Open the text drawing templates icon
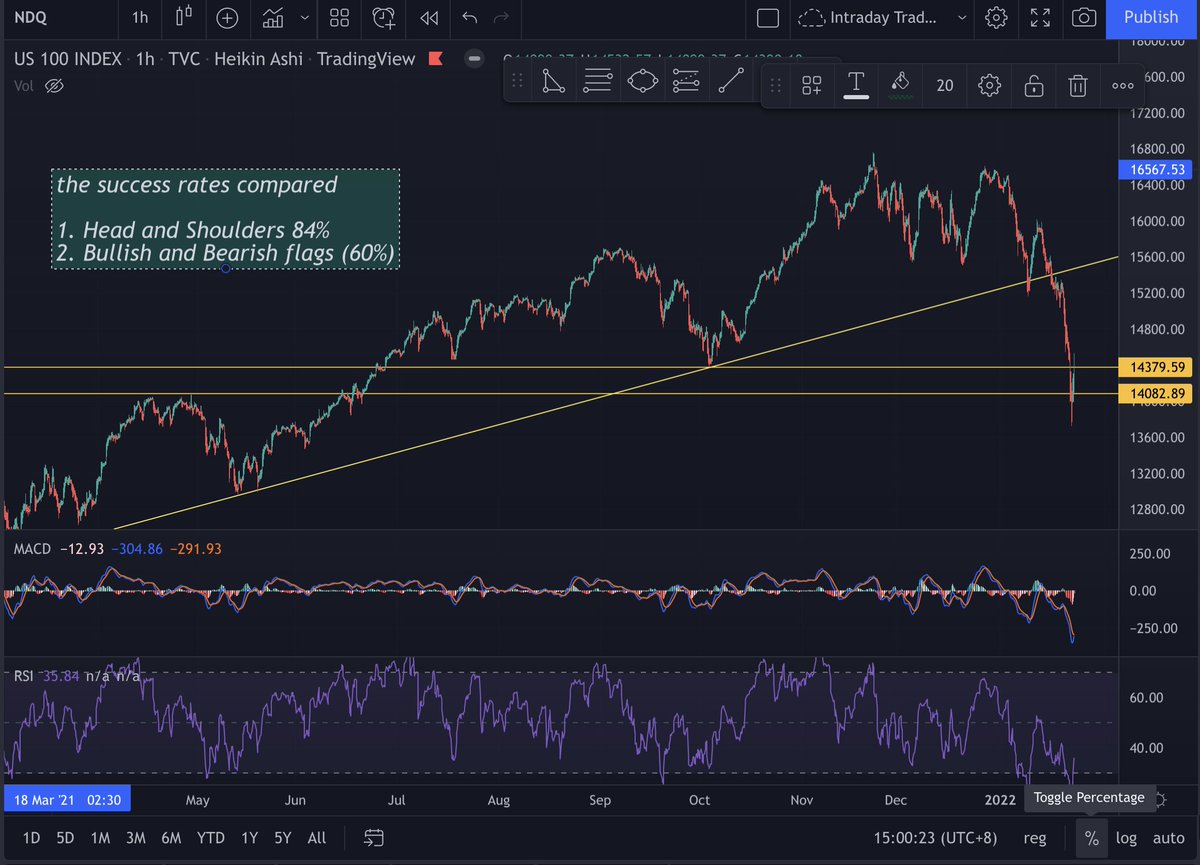The image size is (1200, 865). [x=811, y=85]
